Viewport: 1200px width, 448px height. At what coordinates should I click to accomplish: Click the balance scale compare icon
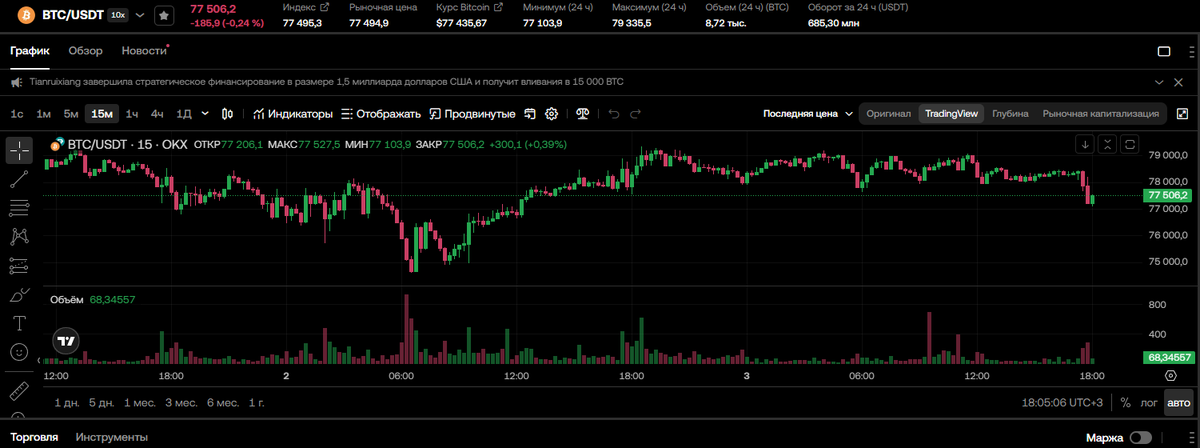pos(583,114)
